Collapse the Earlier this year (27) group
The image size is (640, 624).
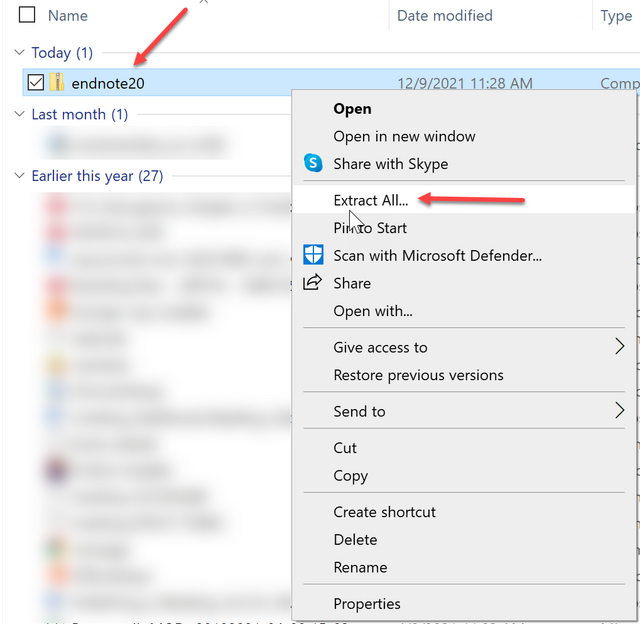pyautogui.click(x=19, y=175)
